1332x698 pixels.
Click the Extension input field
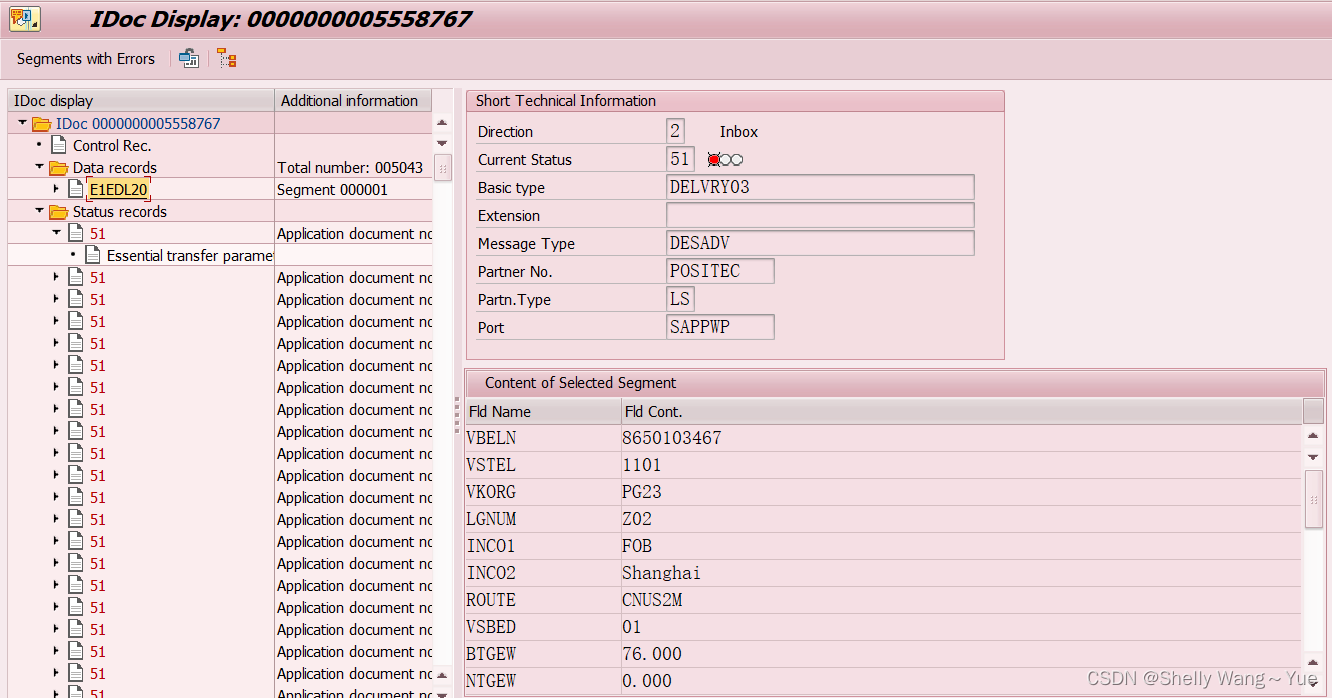[x=820, y=215]
